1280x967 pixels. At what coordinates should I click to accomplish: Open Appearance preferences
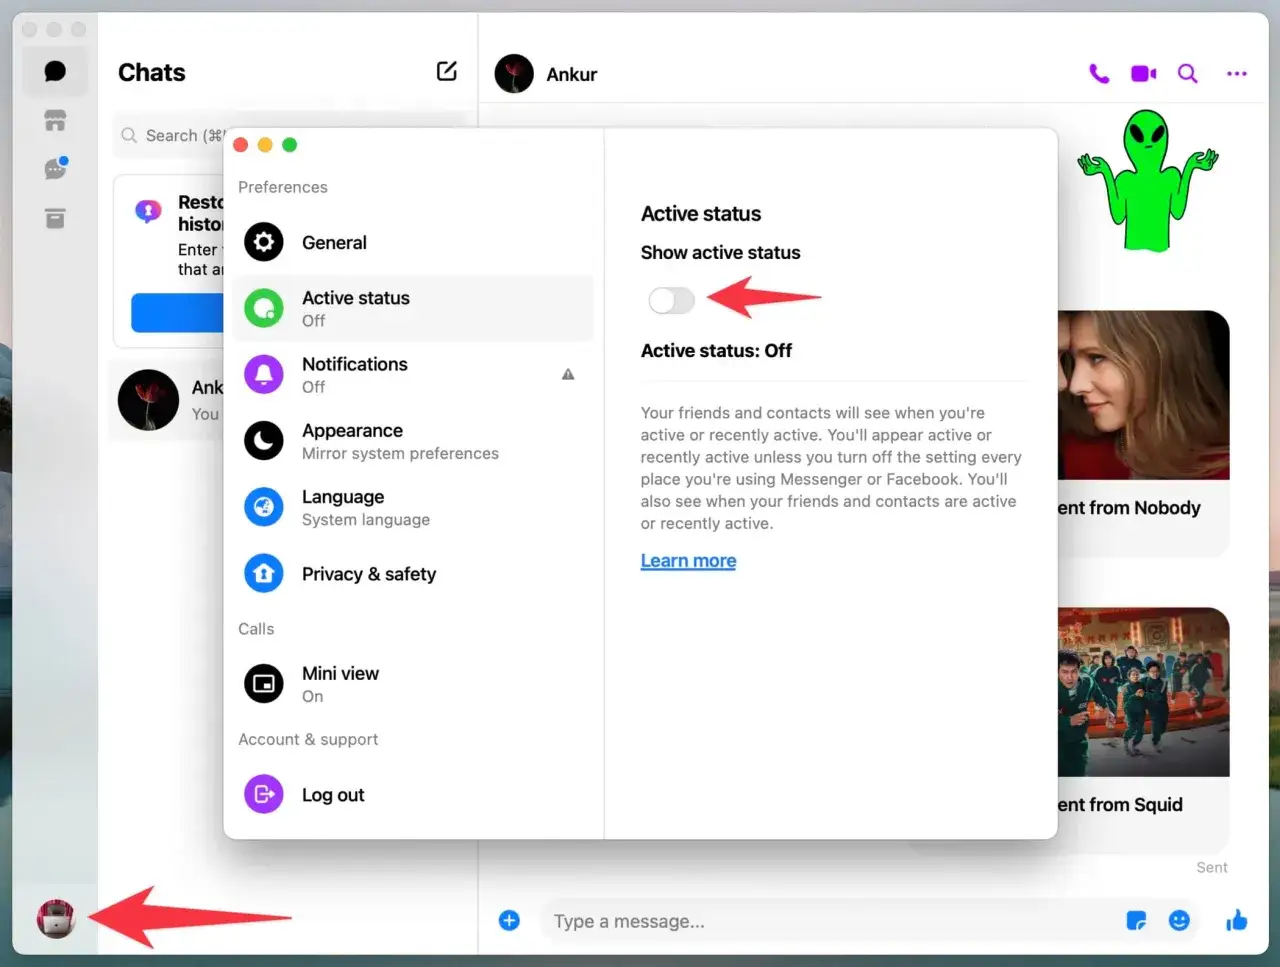(x=412, y=441)
